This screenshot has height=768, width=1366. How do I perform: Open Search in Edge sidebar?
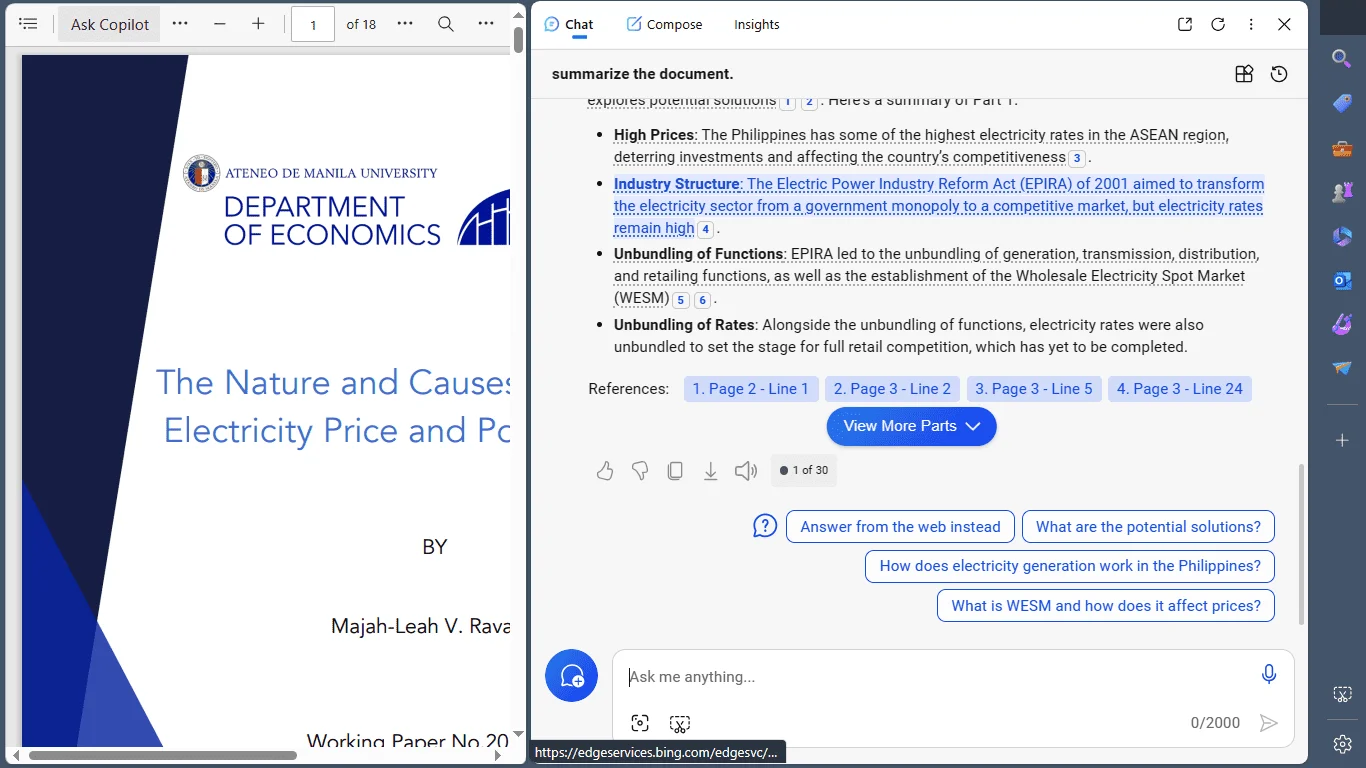(x=1342, y=58)
